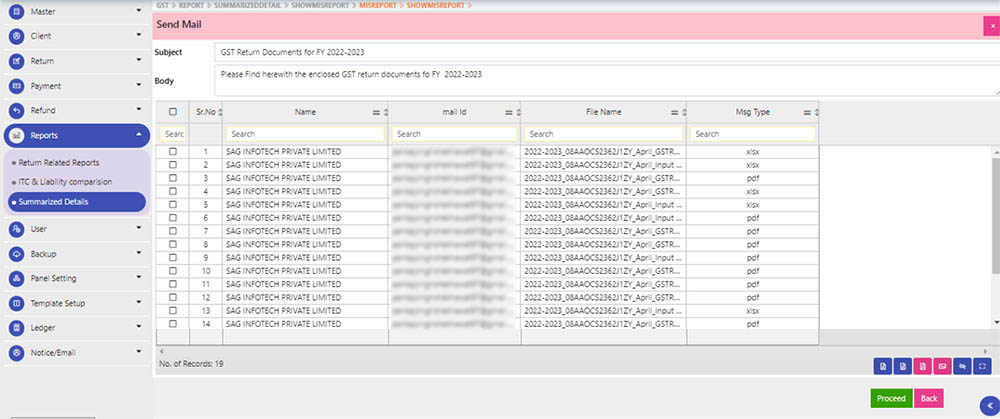Expand the Master menu arrow

(x=138, y=10)
